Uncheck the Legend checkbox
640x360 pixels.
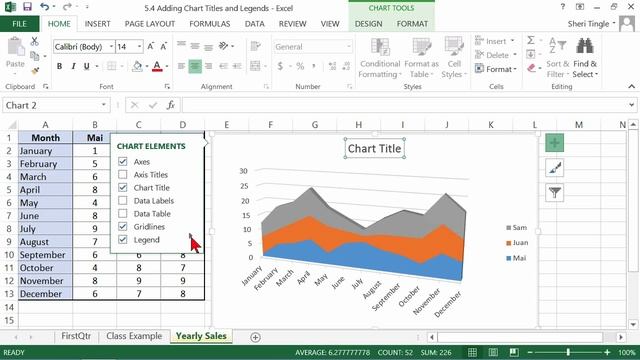[122, 240]
